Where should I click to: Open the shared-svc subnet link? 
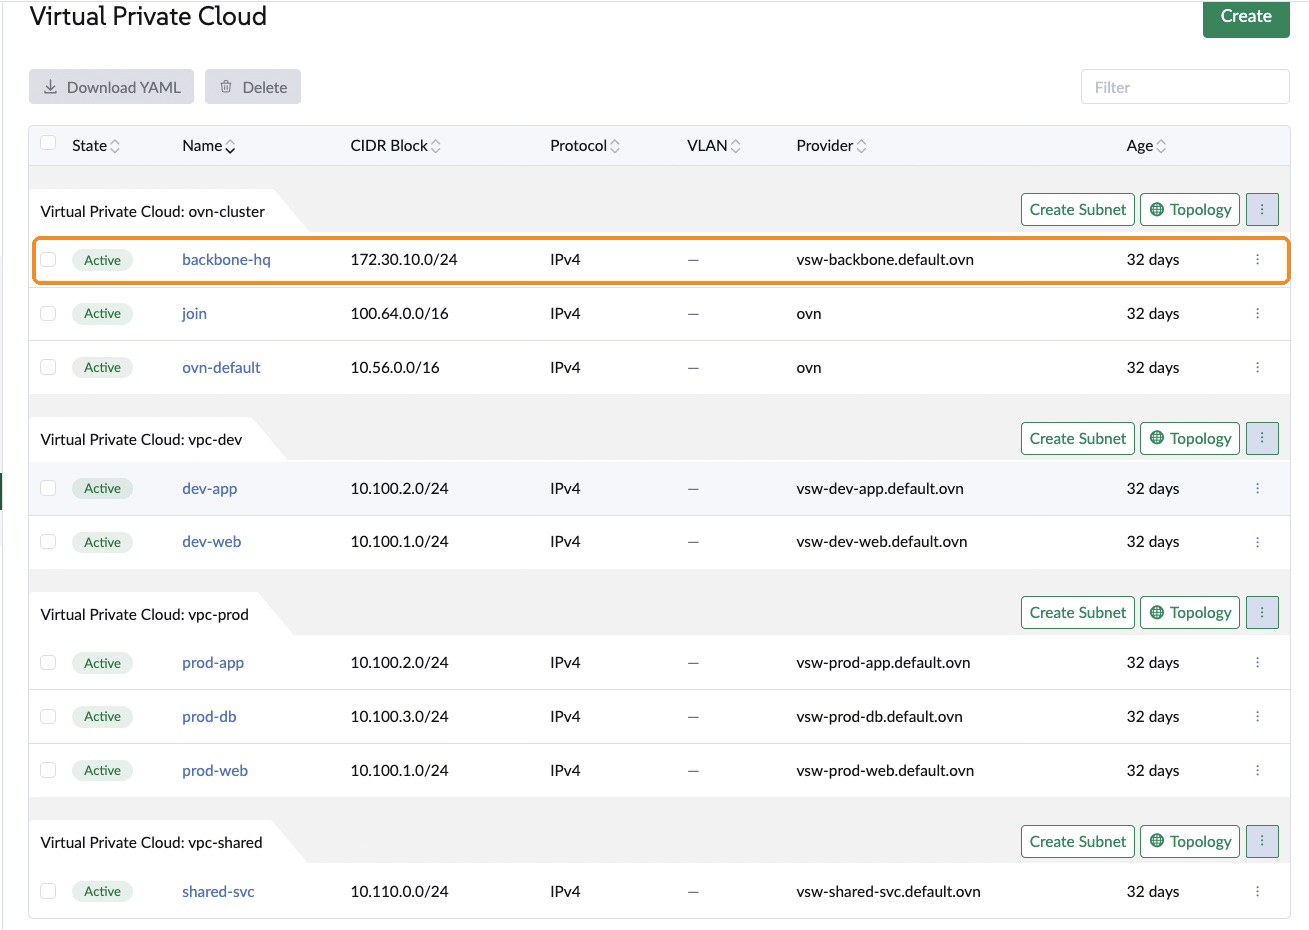click(218, 892)
